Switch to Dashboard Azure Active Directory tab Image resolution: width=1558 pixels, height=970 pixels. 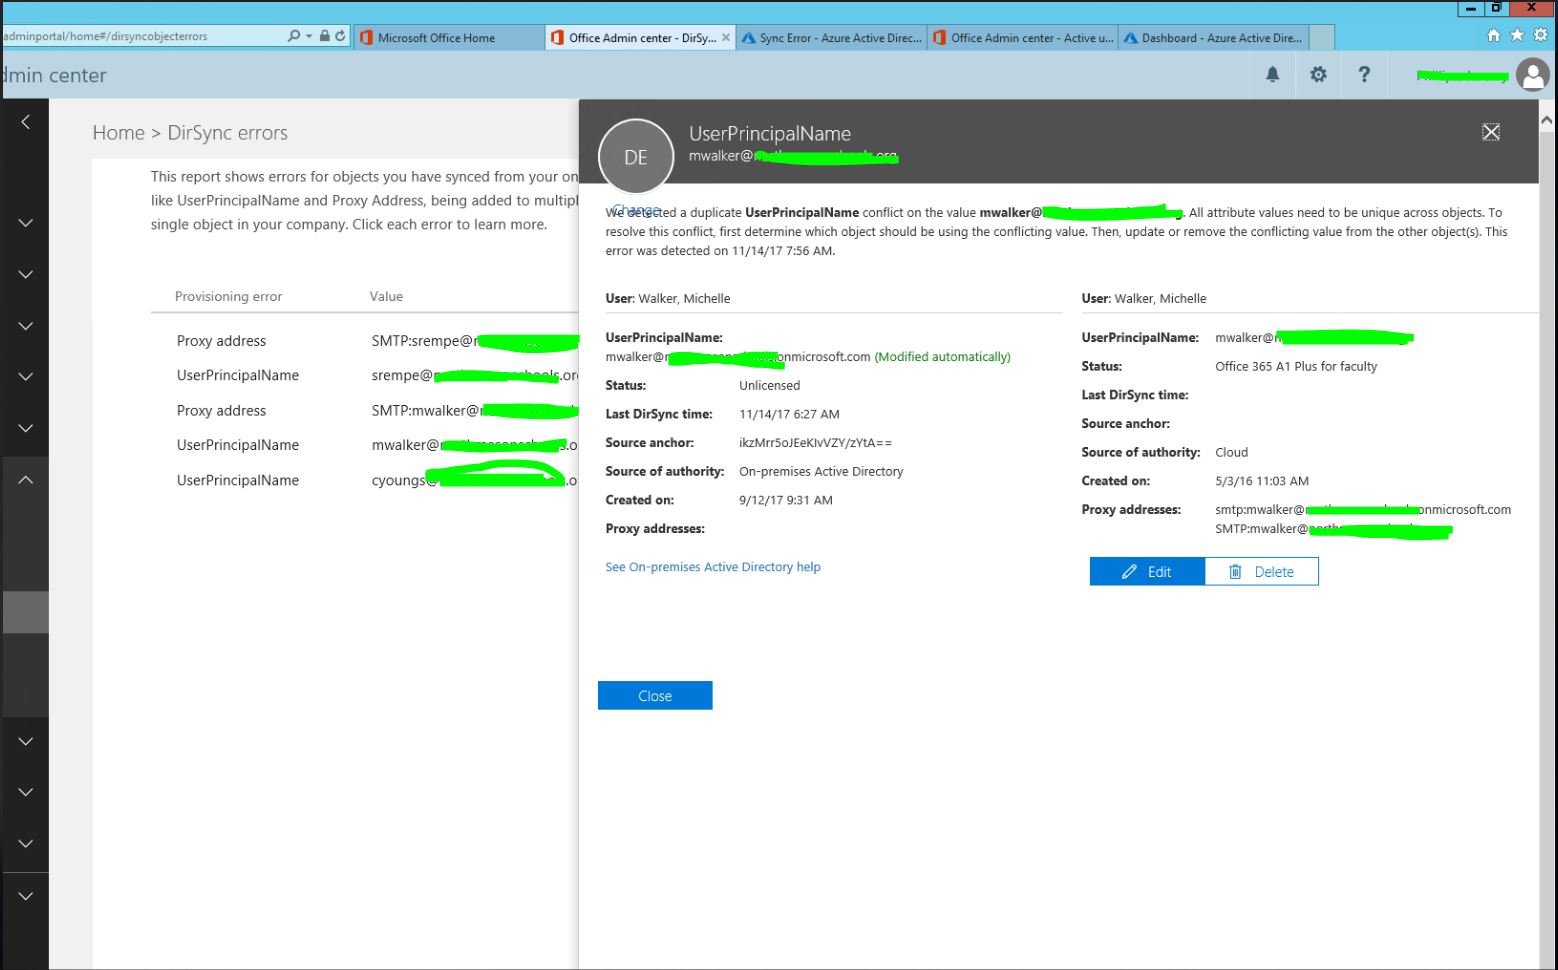pos(1213,38)
